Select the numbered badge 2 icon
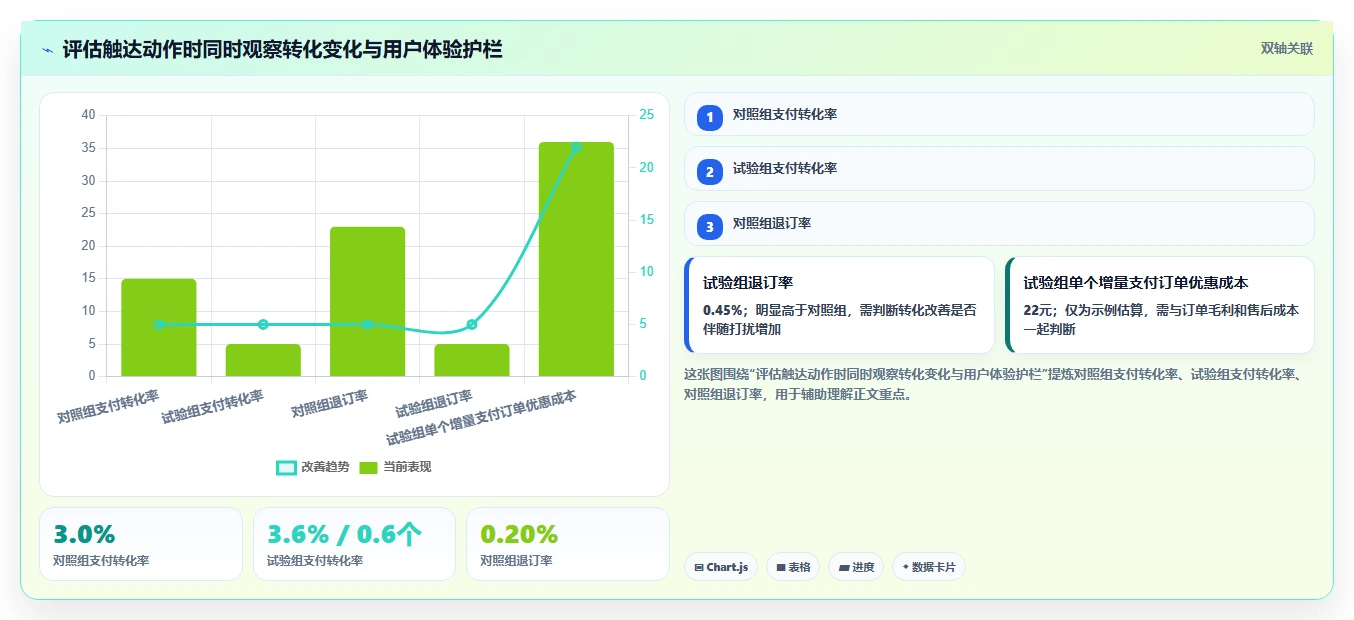 (710, 172)
